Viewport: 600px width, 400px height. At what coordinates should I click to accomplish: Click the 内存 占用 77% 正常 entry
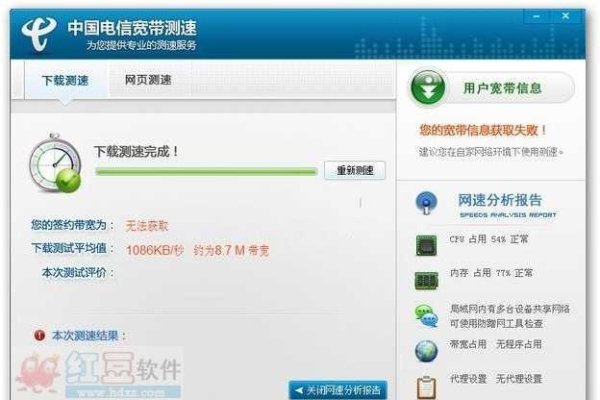(491, 273)
